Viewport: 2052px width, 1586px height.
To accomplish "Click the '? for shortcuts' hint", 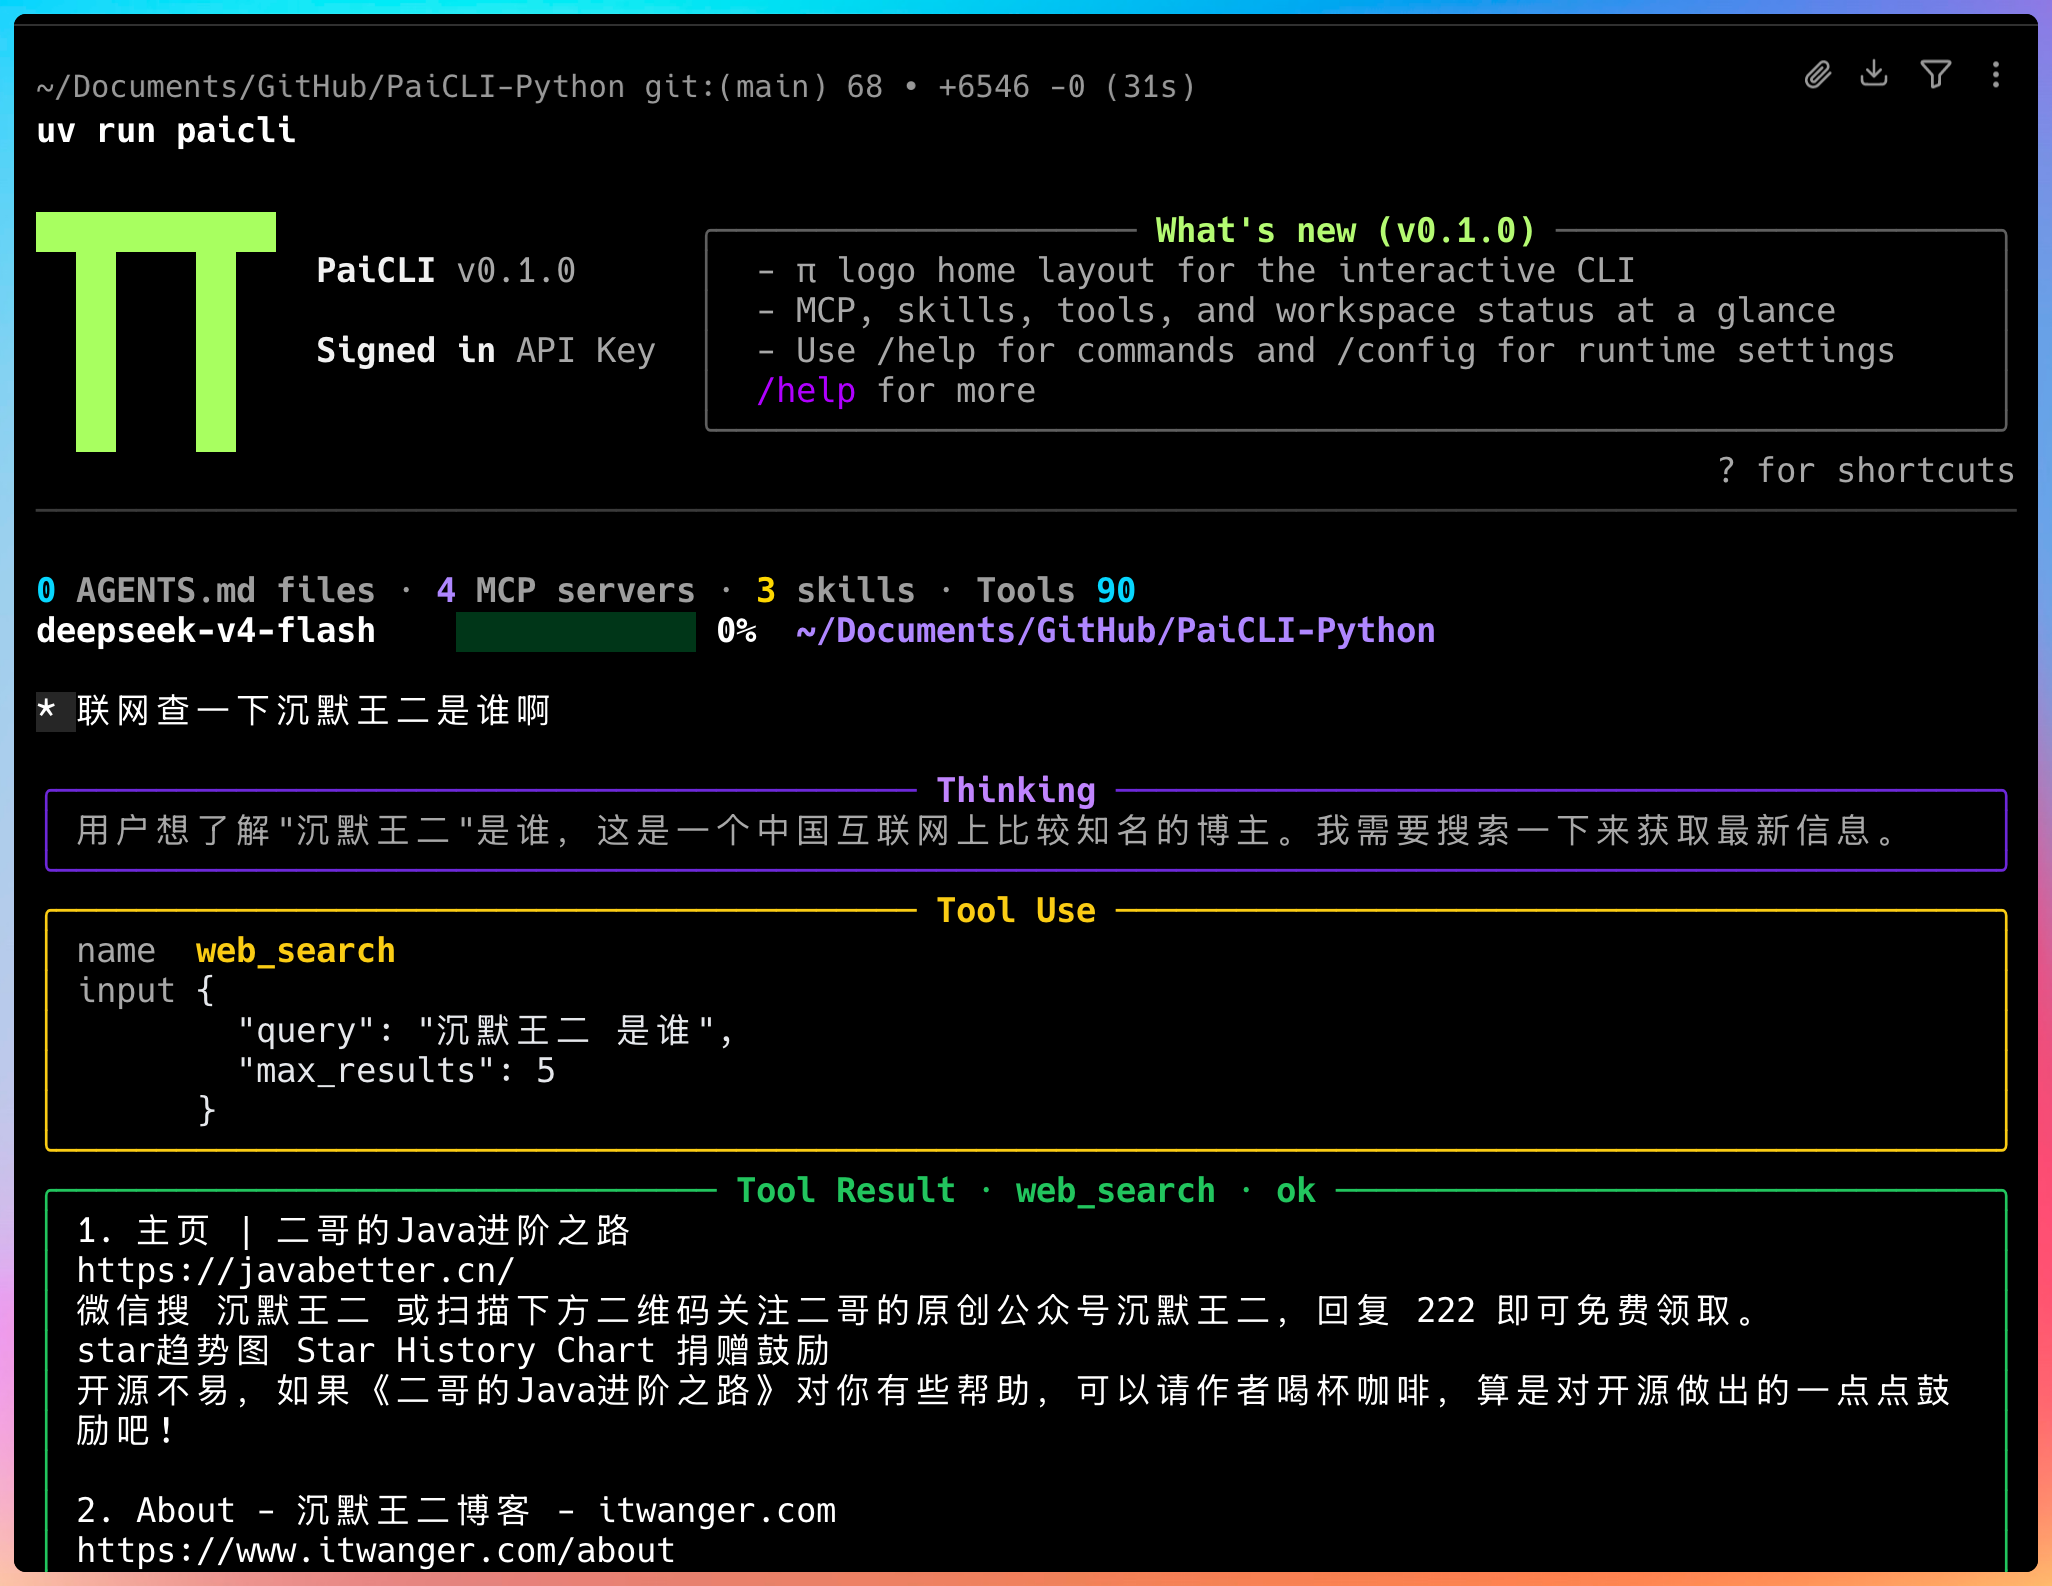I will pyautogui.click(x=1866, y=471).
